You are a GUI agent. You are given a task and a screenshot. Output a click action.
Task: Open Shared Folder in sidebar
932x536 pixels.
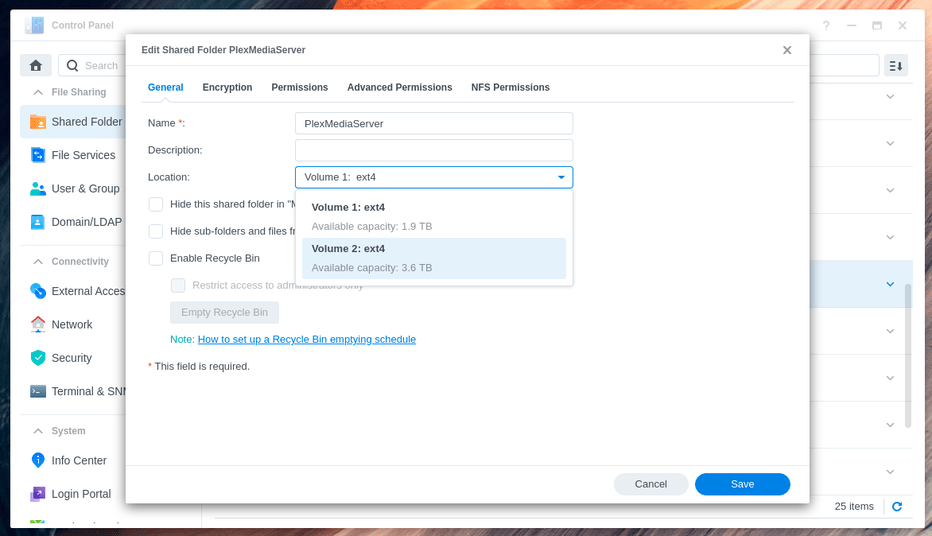pyautogui.click(x=74, y=122)
